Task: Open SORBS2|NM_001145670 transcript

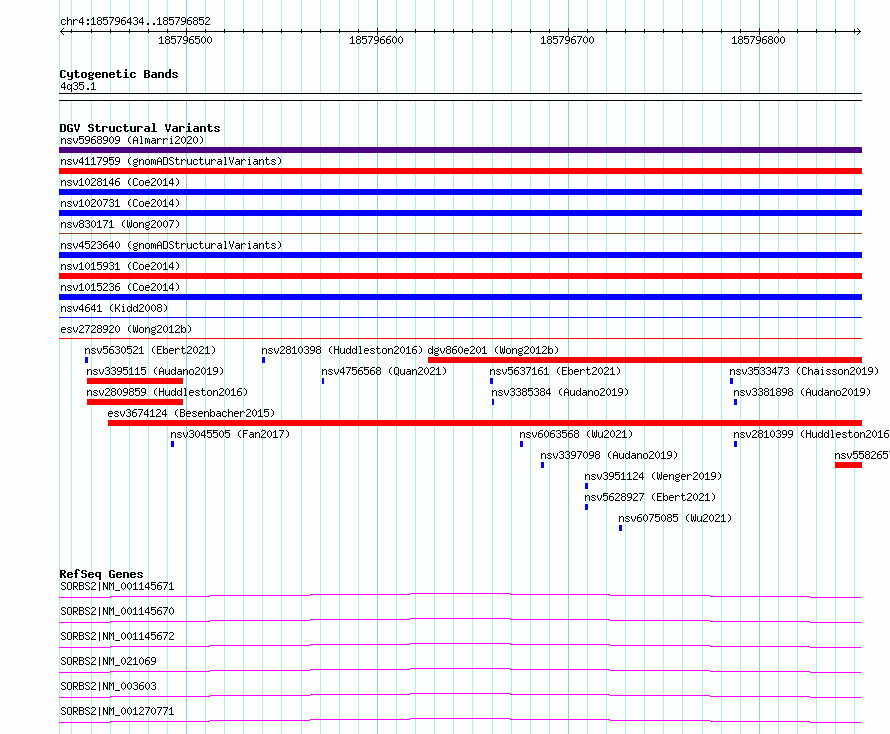Action: click(117, 611)
